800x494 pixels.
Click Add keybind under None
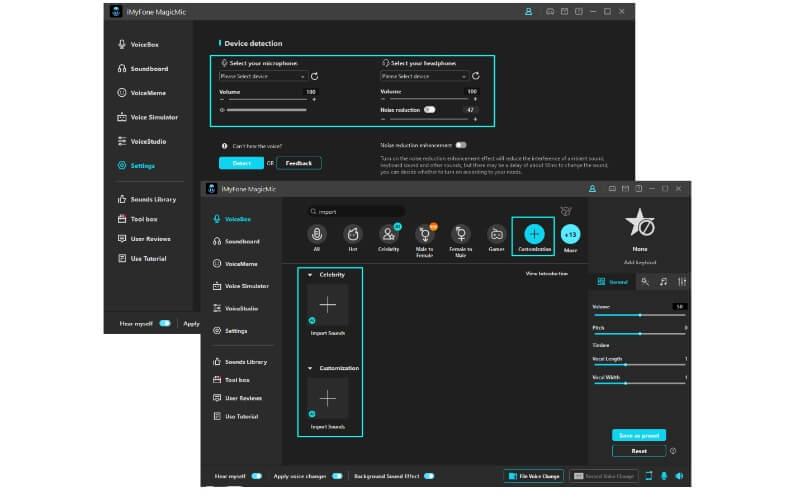coord(640,262)
